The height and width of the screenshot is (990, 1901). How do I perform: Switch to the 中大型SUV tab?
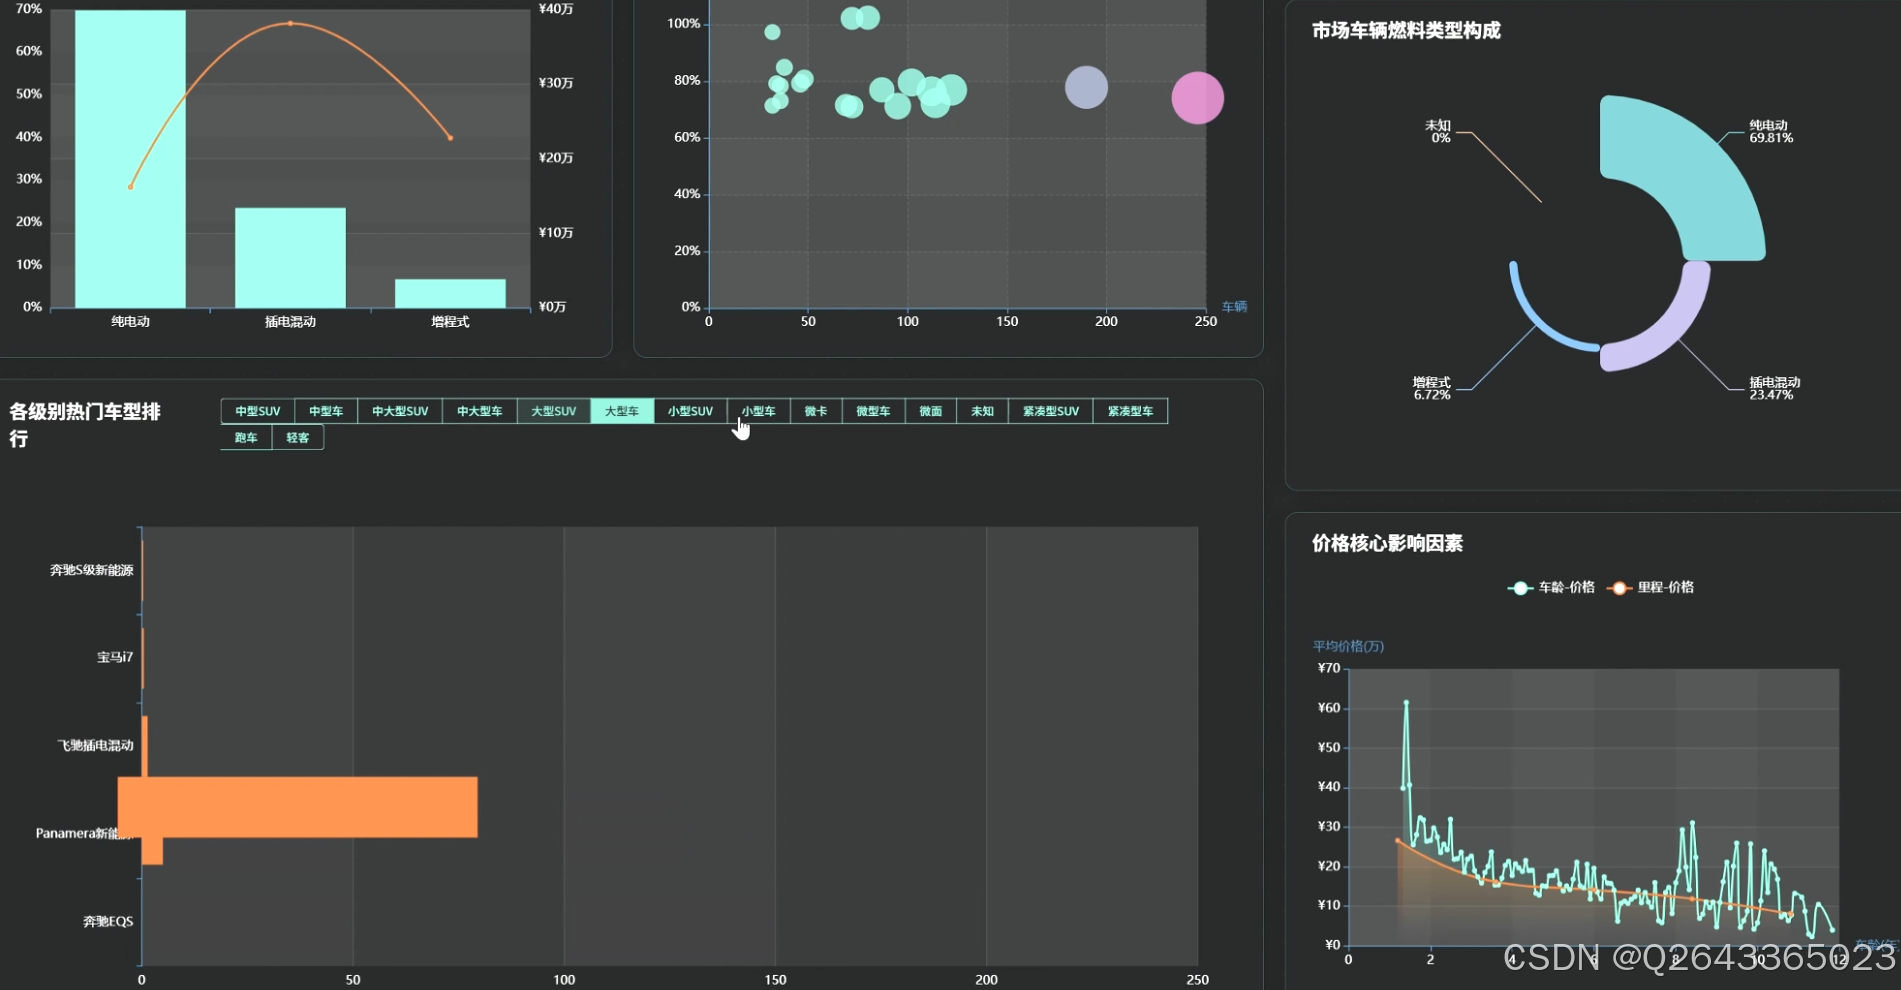pos(400,411)
